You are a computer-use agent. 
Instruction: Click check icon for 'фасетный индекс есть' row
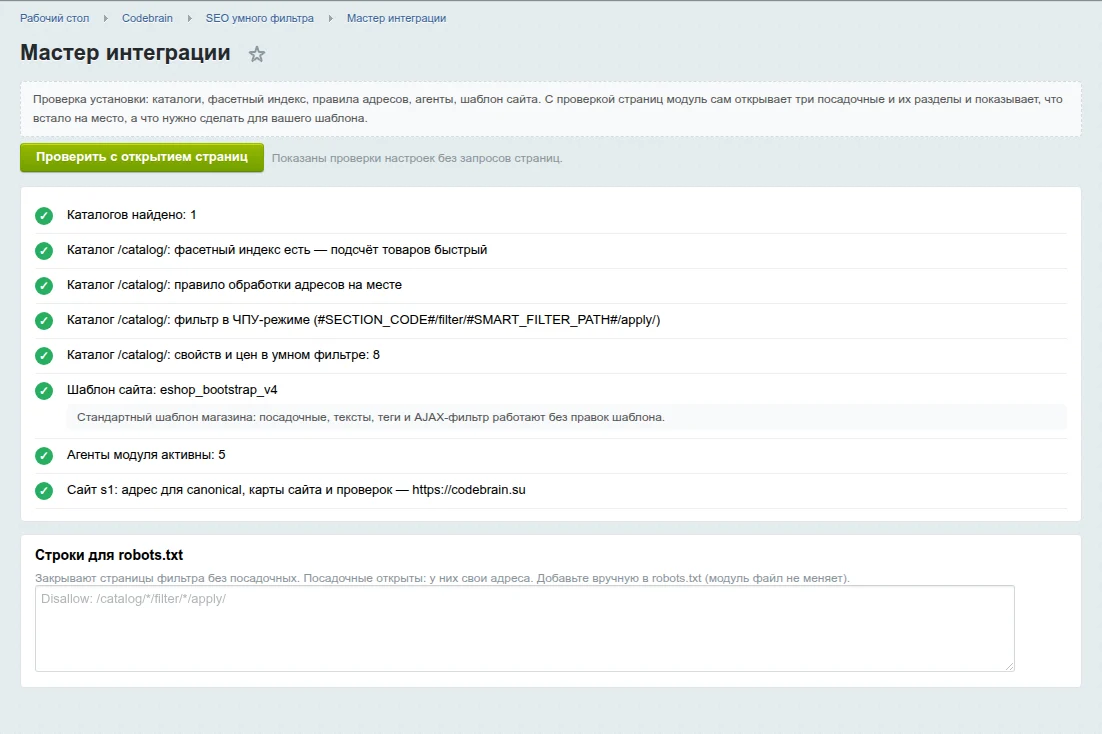pos(44,250)
